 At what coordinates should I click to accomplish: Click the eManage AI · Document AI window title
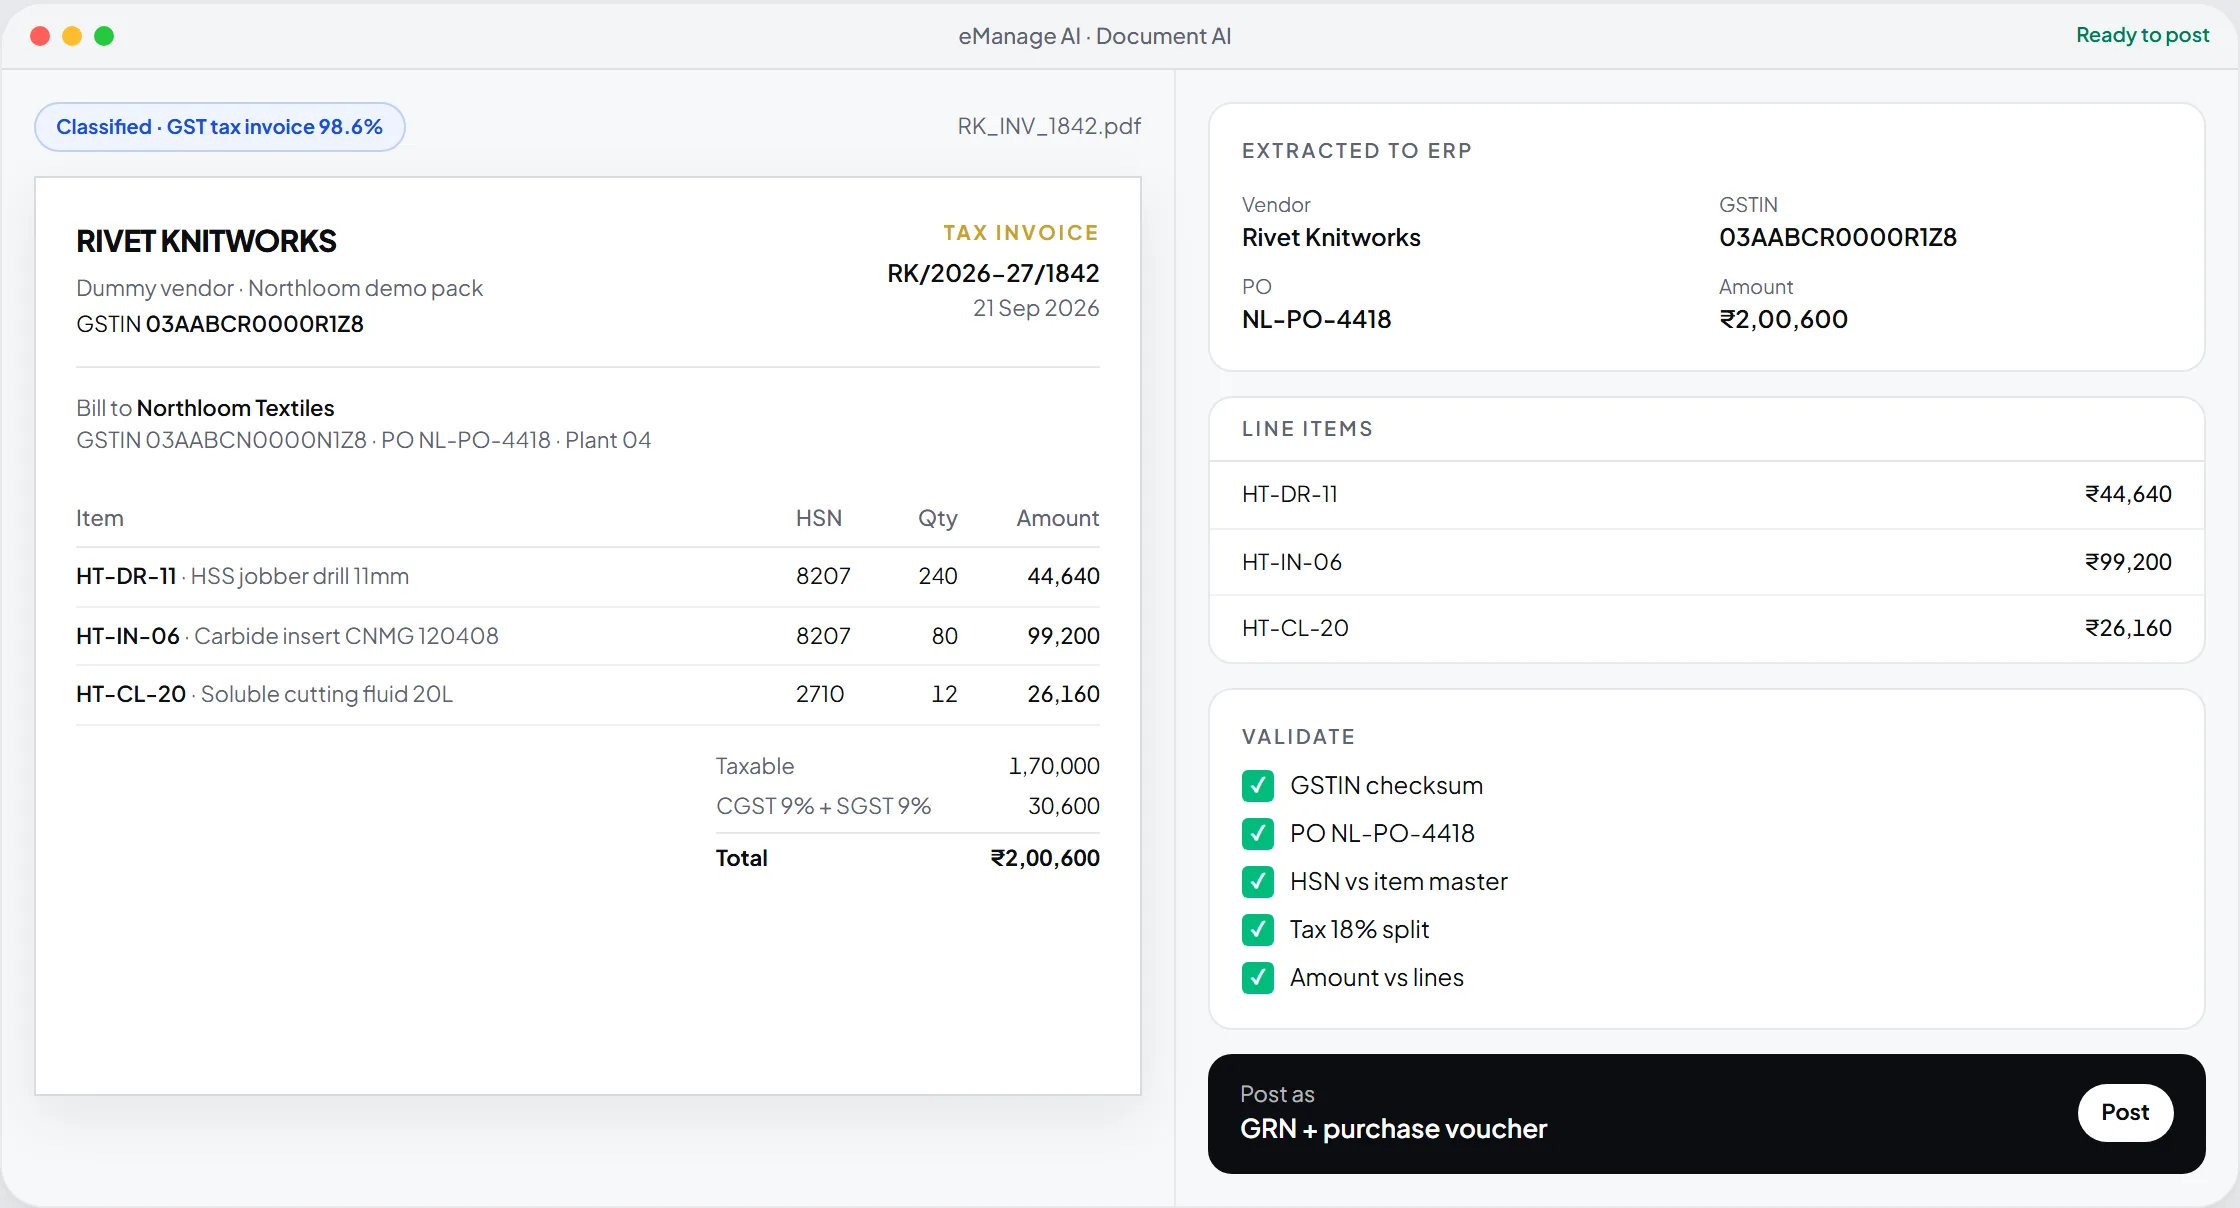(x=1095, y=36)
